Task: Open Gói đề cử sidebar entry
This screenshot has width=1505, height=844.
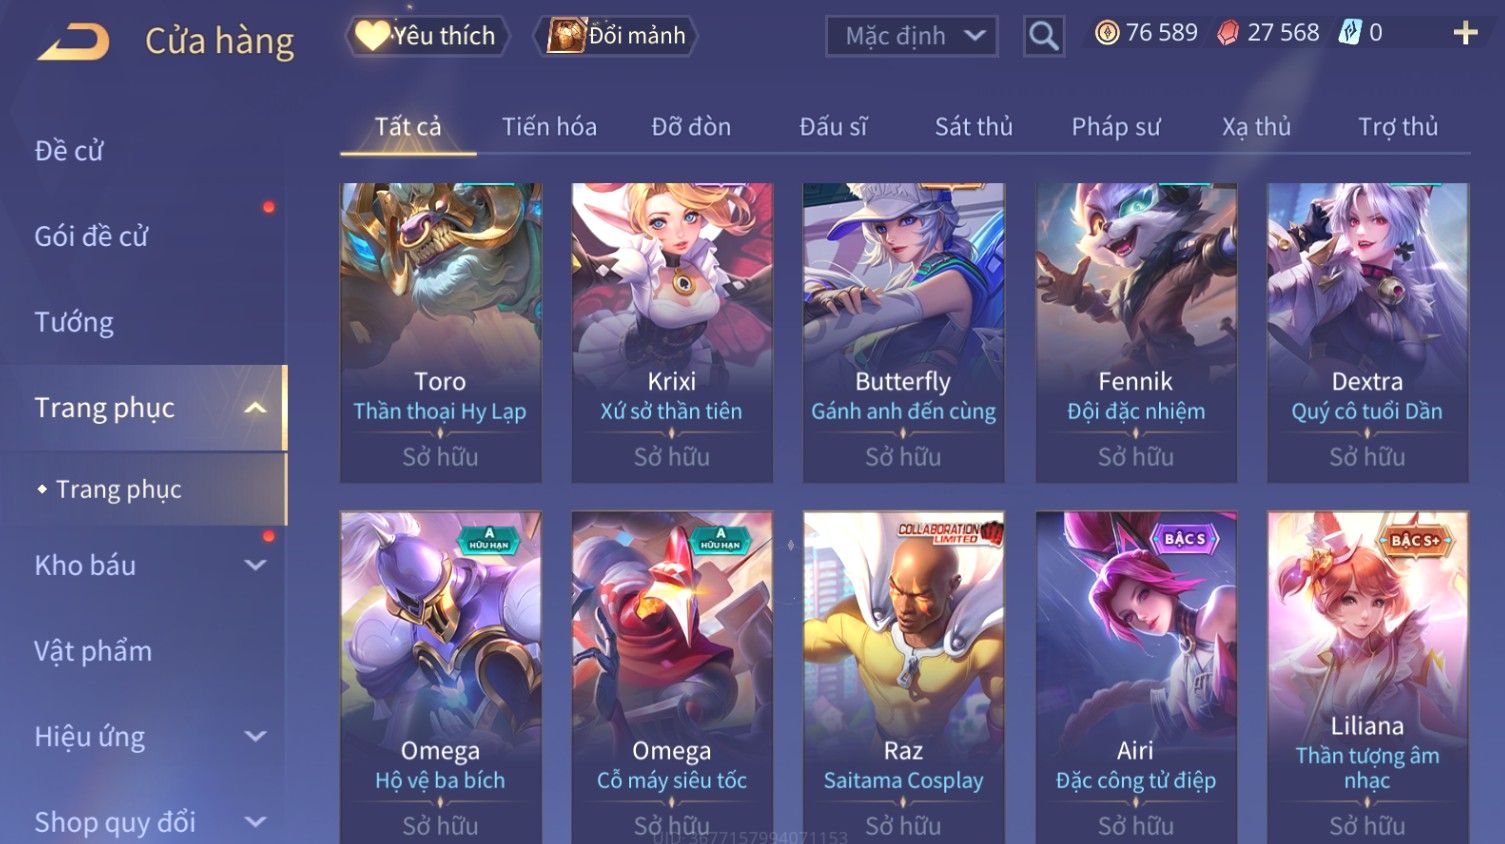Action: [91, 236]
